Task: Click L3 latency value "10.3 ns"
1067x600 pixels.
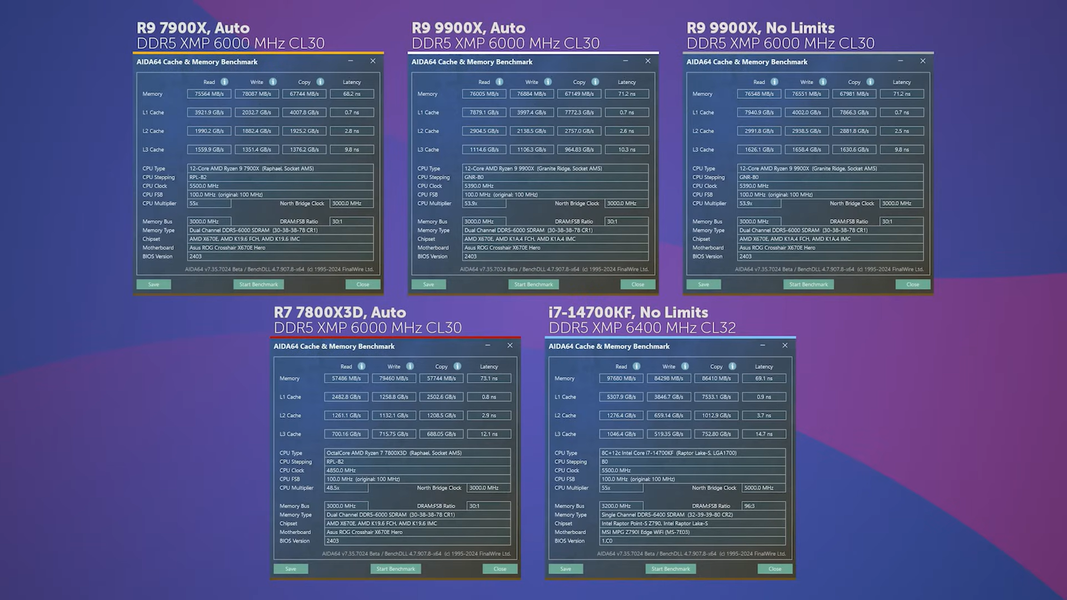Action: pyautogui.click(x=627, y=150)
